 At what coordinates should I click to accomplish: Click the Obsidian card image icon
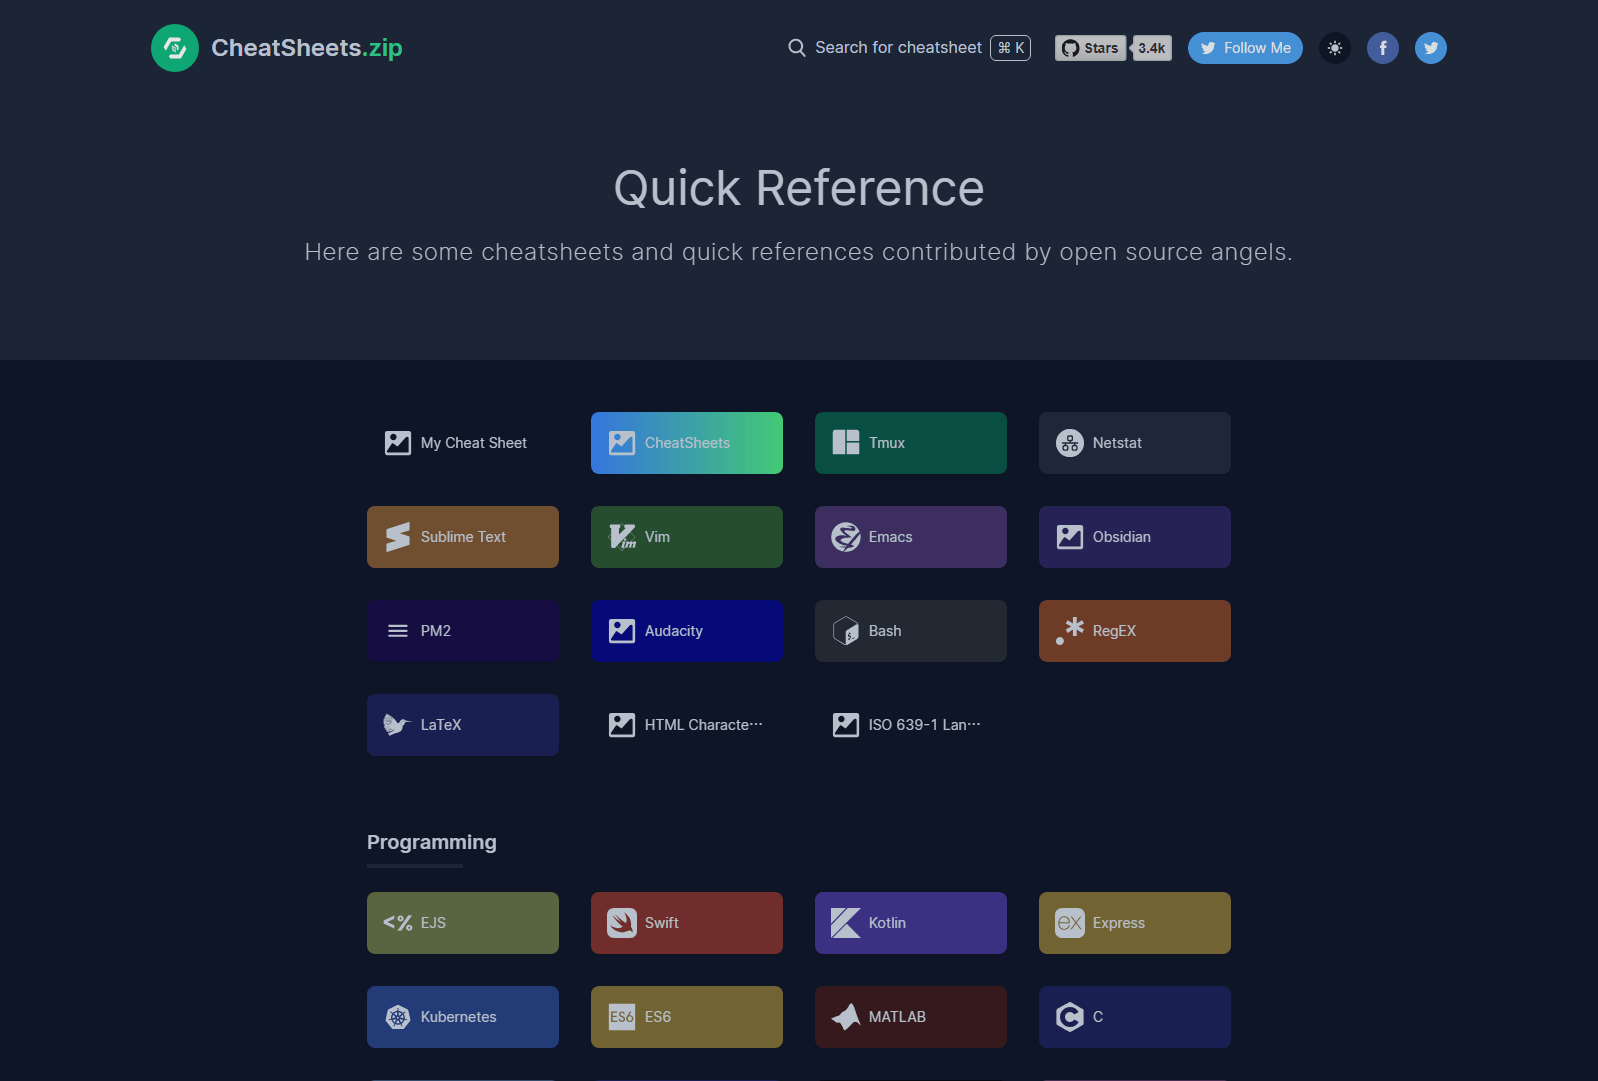coord(1070,537)
